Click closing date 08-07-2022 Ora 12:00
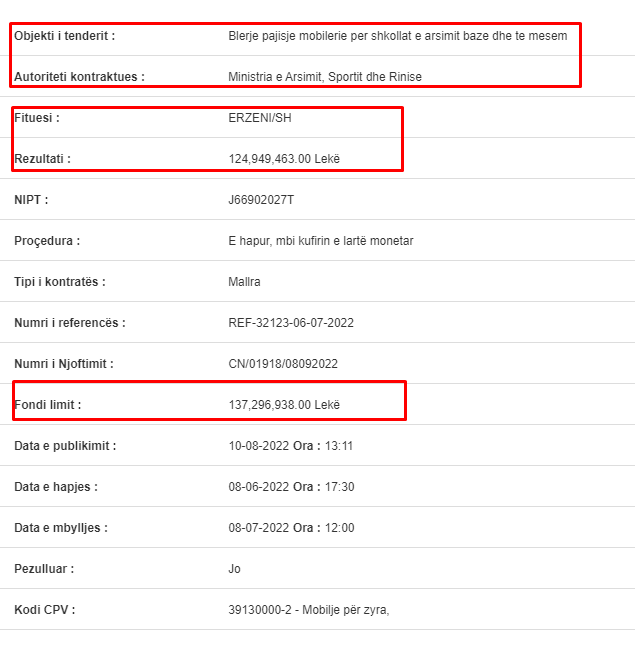 click(291, 528)
